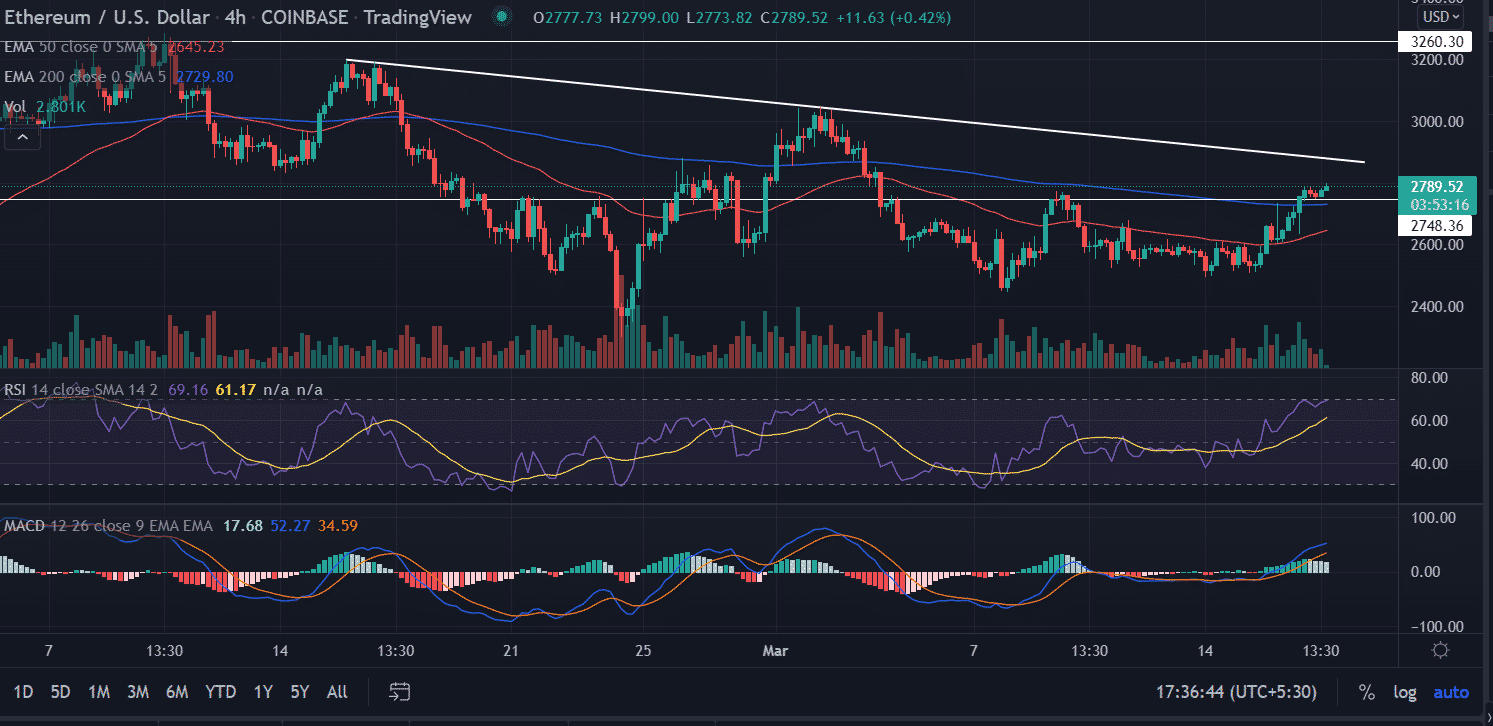Toggle log scale on price axis

tap(1404, 692)
